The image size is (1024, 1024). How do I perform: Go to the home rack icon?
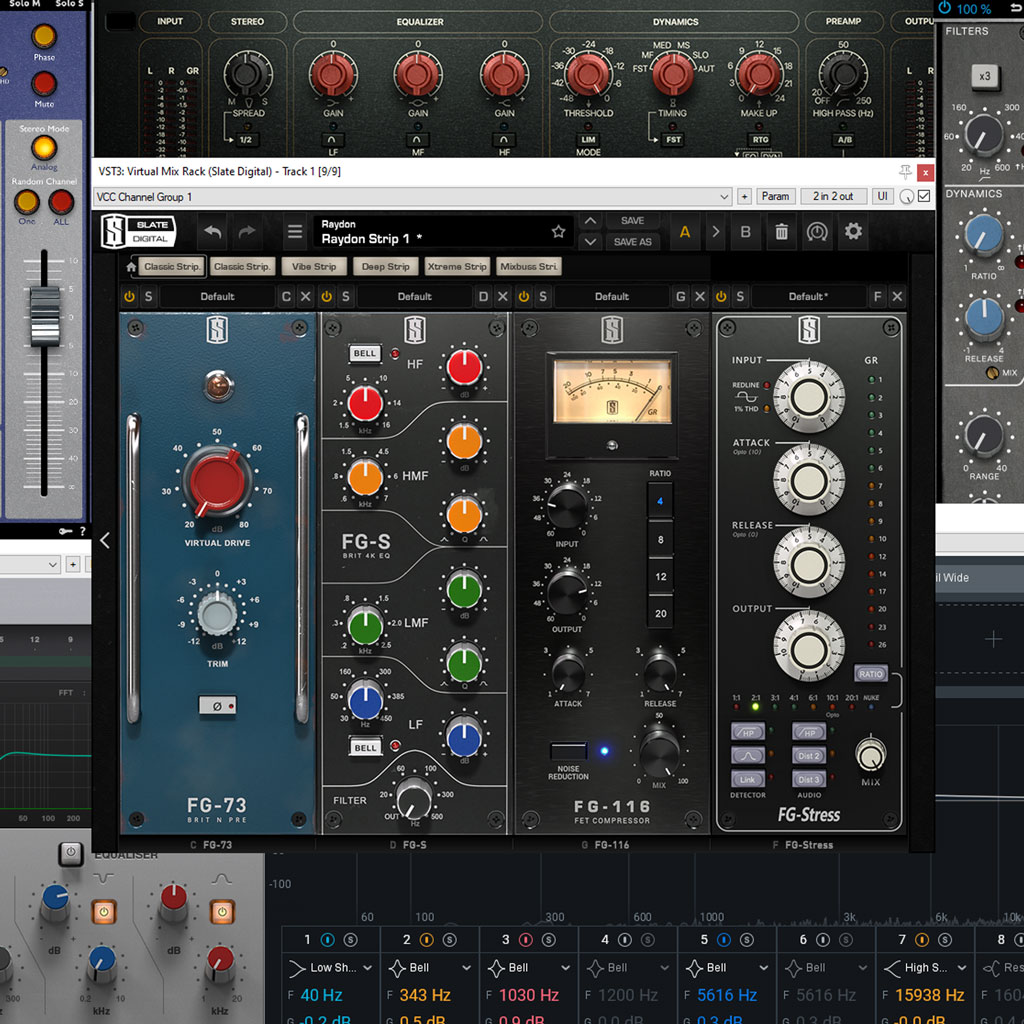click(131, 266)
